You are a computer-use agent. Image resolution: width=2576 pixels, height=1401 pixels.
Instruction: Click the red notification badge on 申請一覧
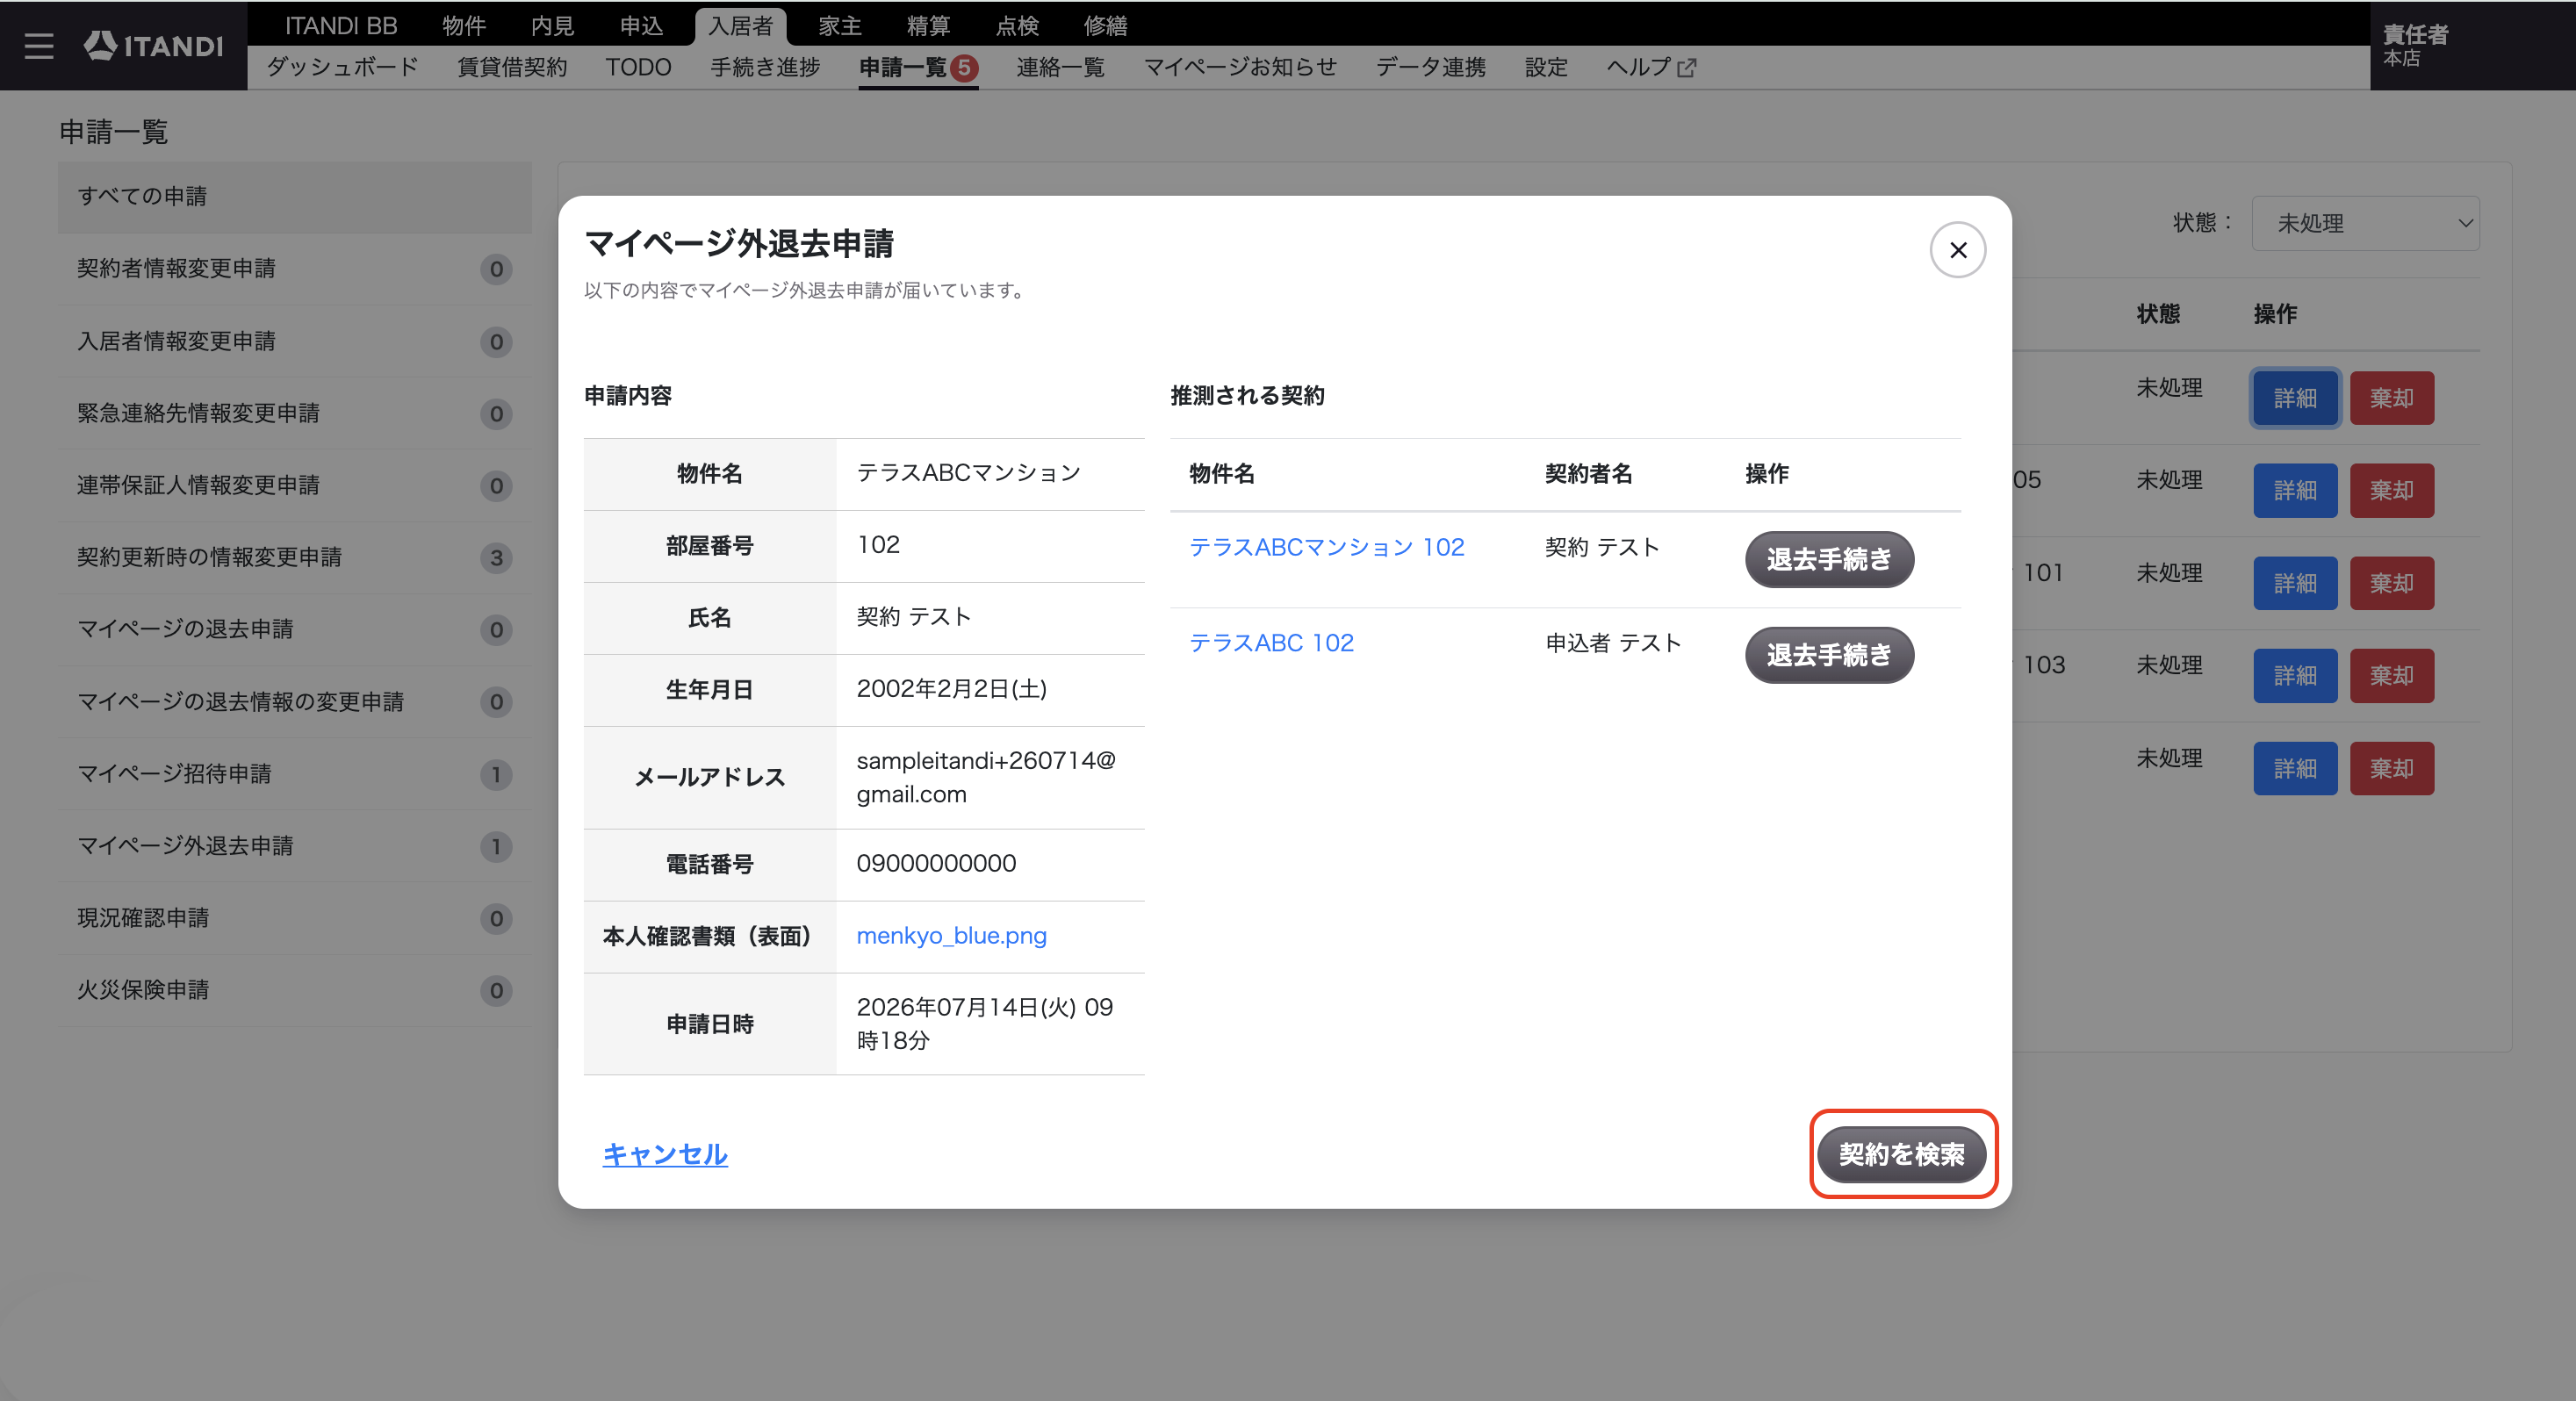pos(964,68)
